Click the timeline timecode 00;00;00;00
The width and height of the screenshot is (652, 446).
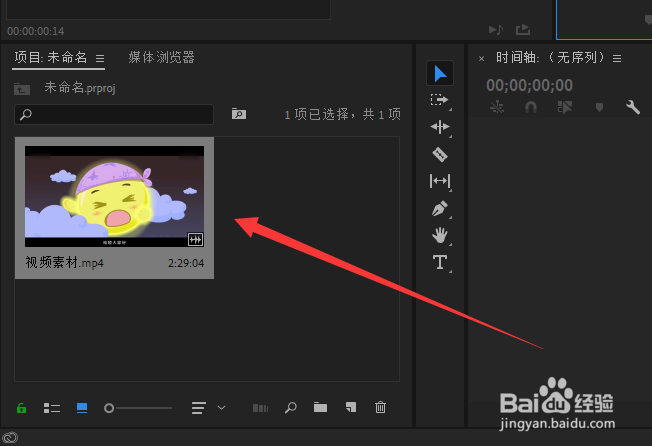coord(529,86)
